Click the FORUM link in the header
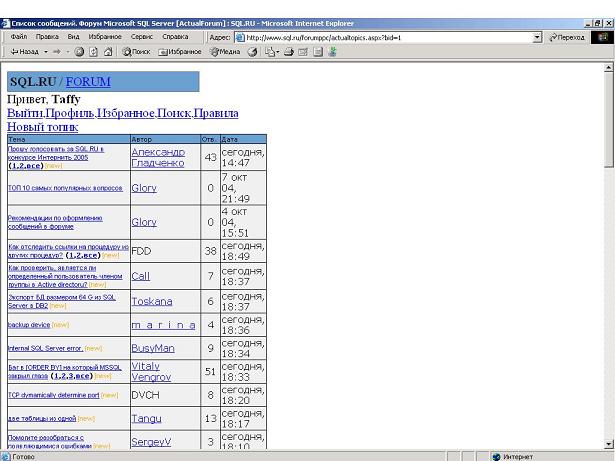Screen dimensions: 615x461 pos(88,82)
